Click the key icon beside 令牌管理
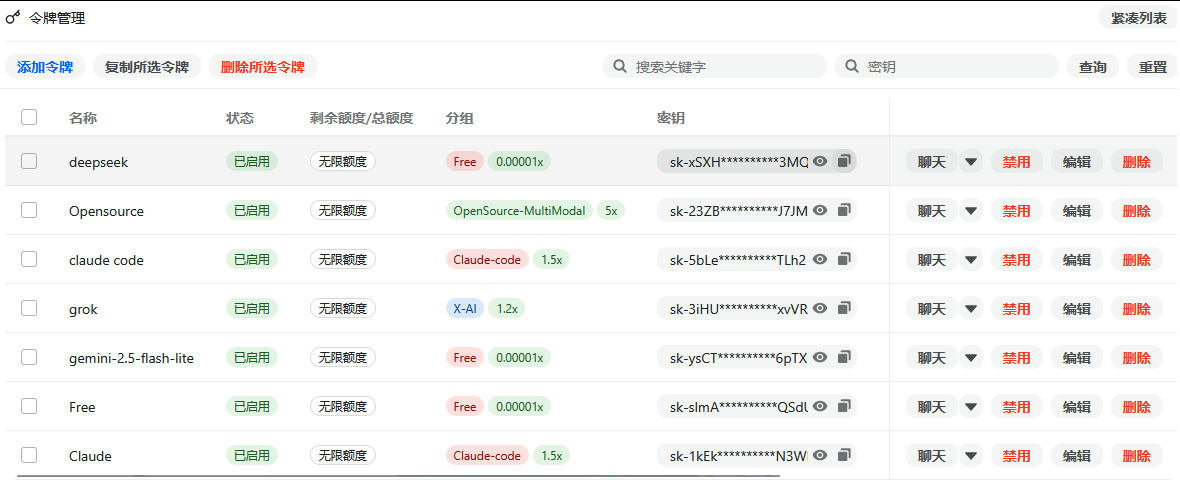 click(x=13, y=17)
